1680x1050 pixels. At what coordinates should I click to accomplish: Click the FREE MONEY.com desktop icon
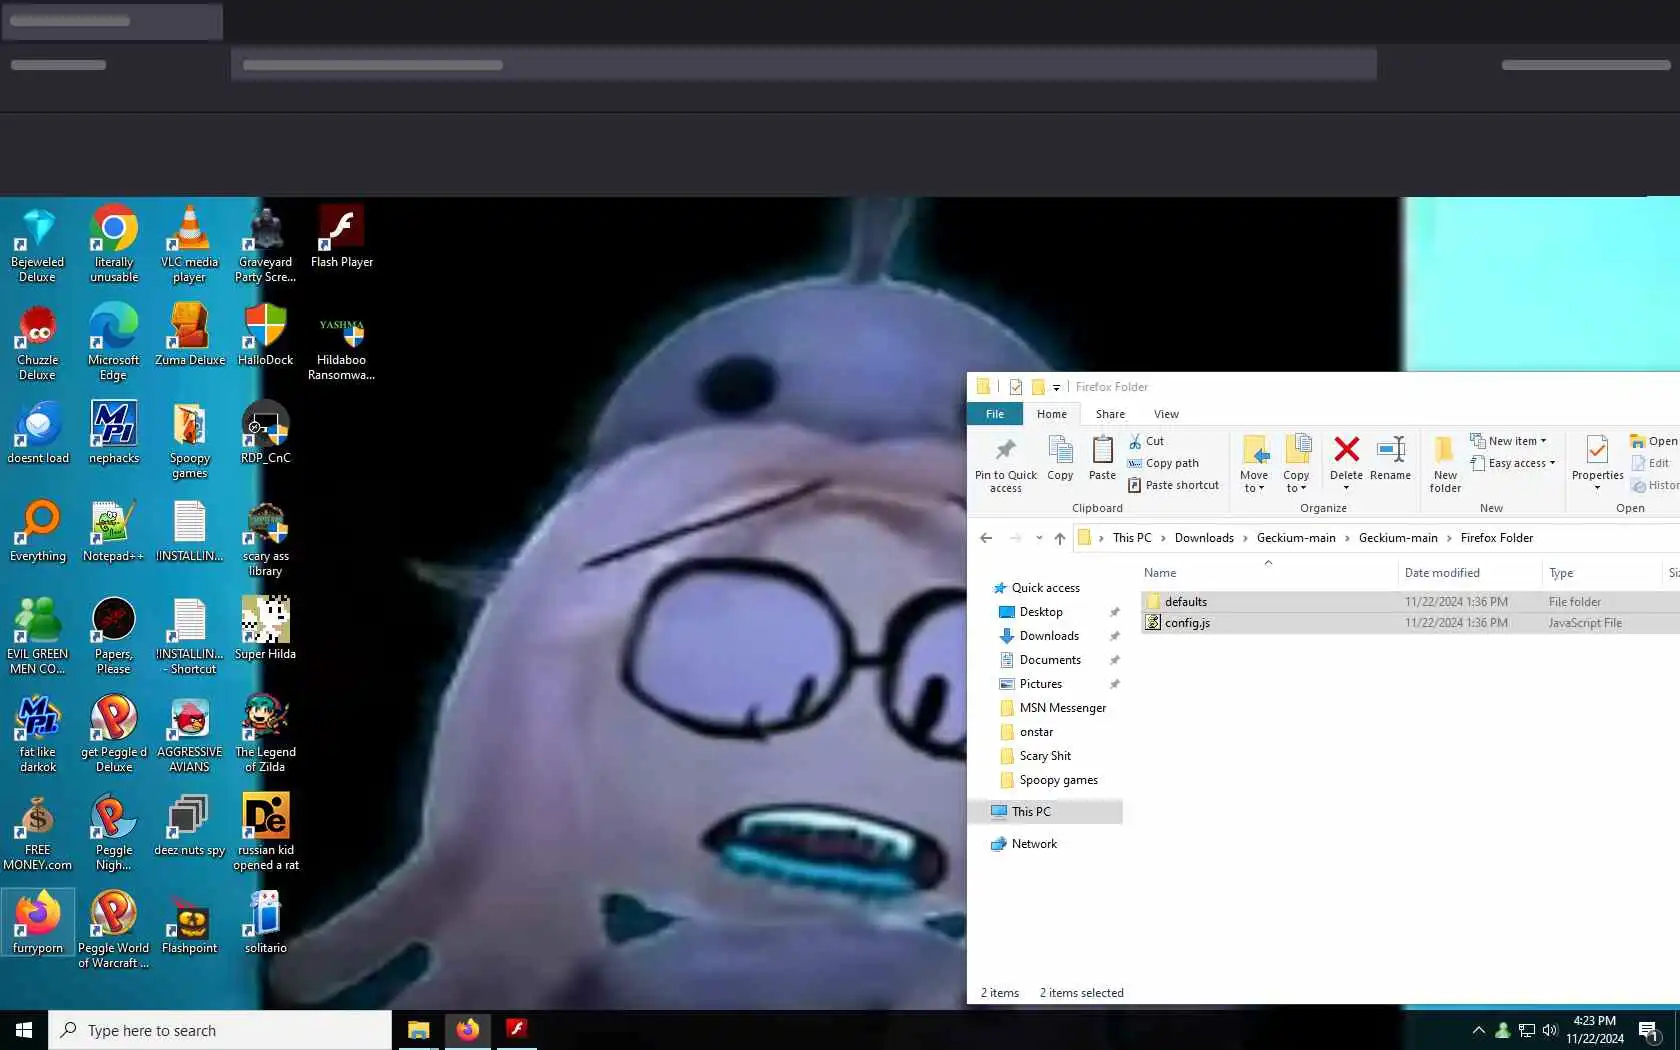38,834
